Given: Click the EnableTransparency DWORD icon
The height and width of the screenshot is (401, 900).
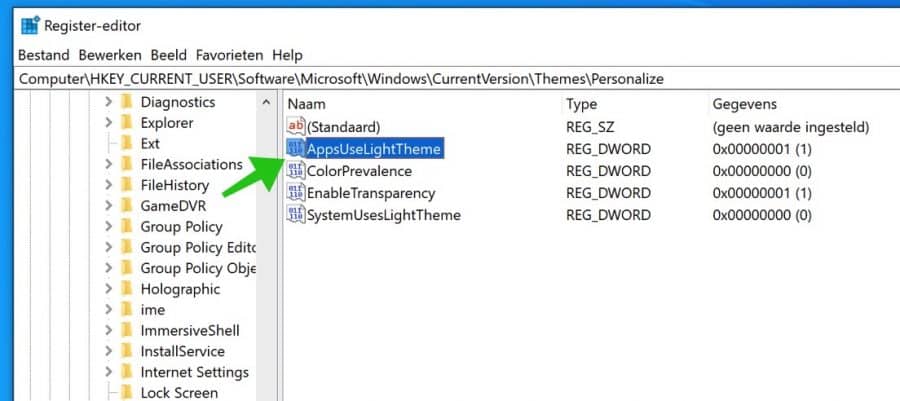Looking at the screenshot, I should click(296, 193).
